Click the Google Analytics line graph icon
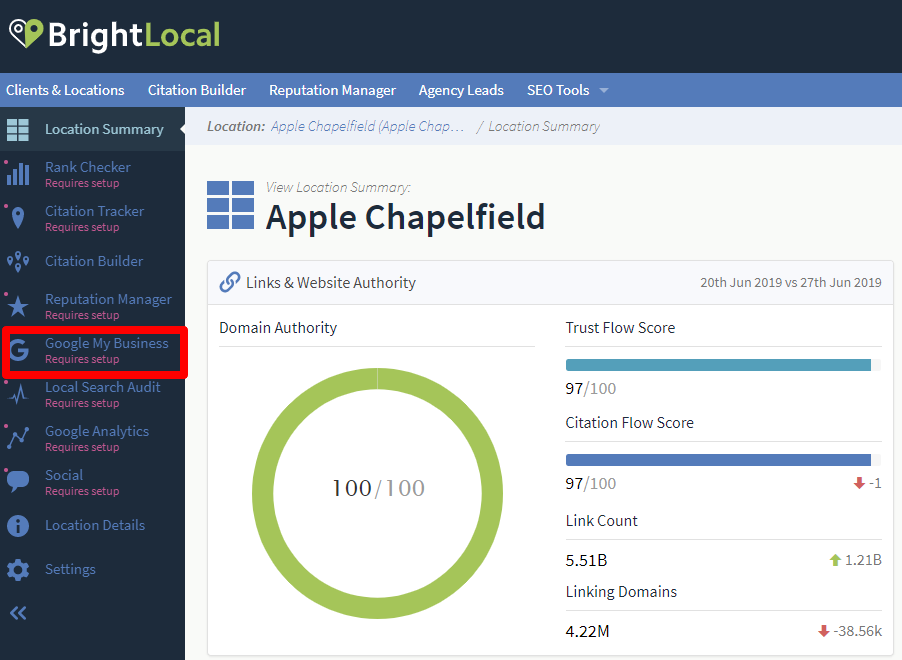Viewport: 902px width, 660px height. tap(18, 438)
